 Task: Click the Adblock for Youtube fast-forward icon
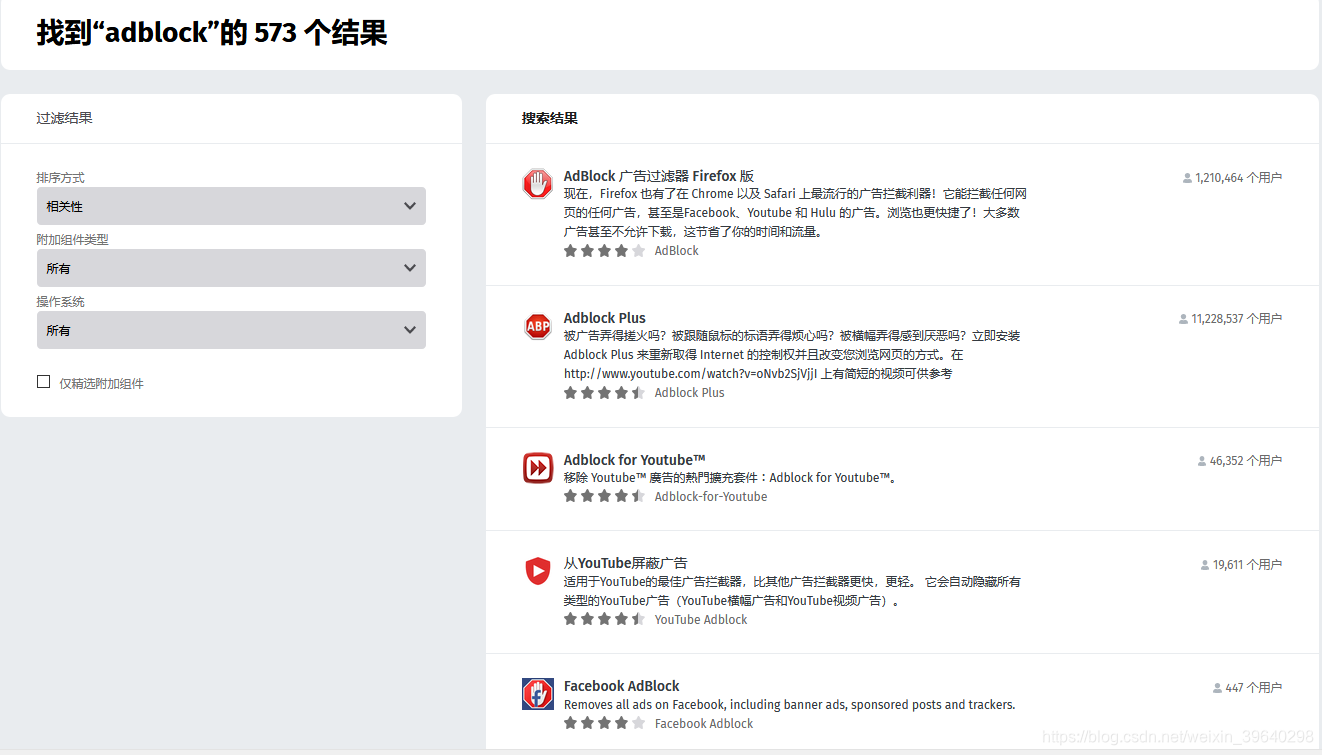point(538,468)
